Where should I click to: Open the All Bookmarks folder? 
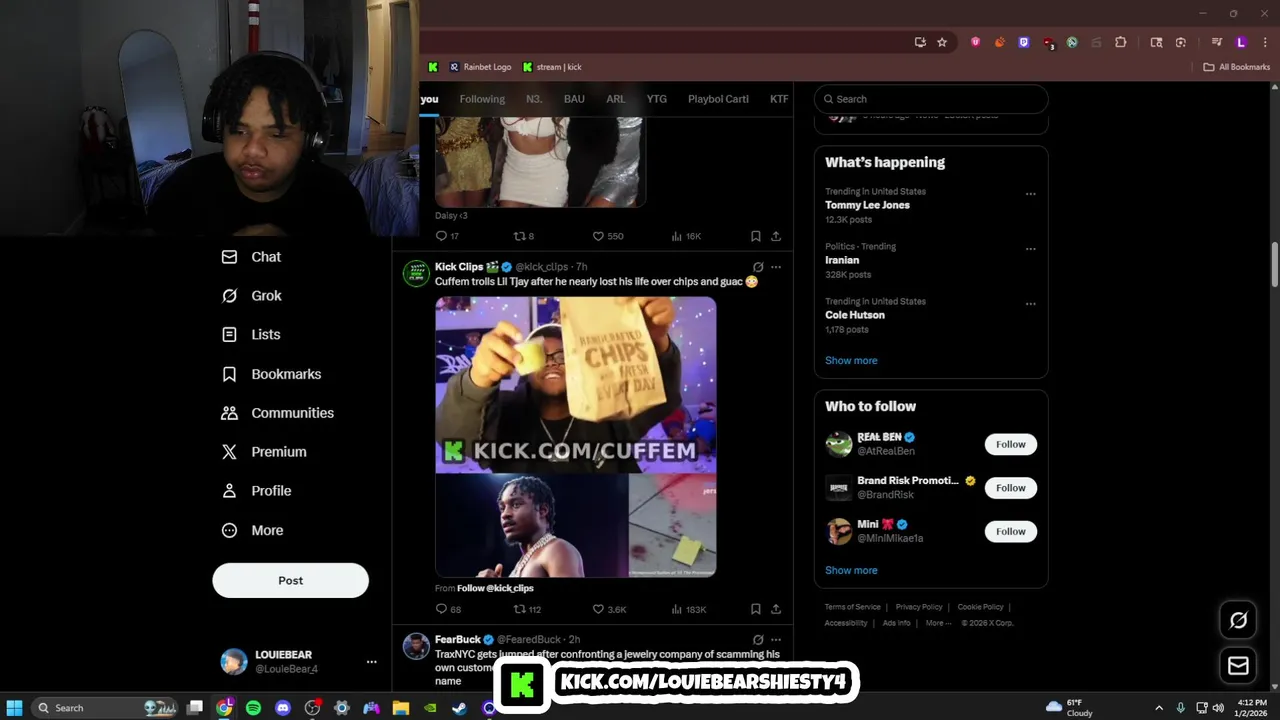point(1236,67)
